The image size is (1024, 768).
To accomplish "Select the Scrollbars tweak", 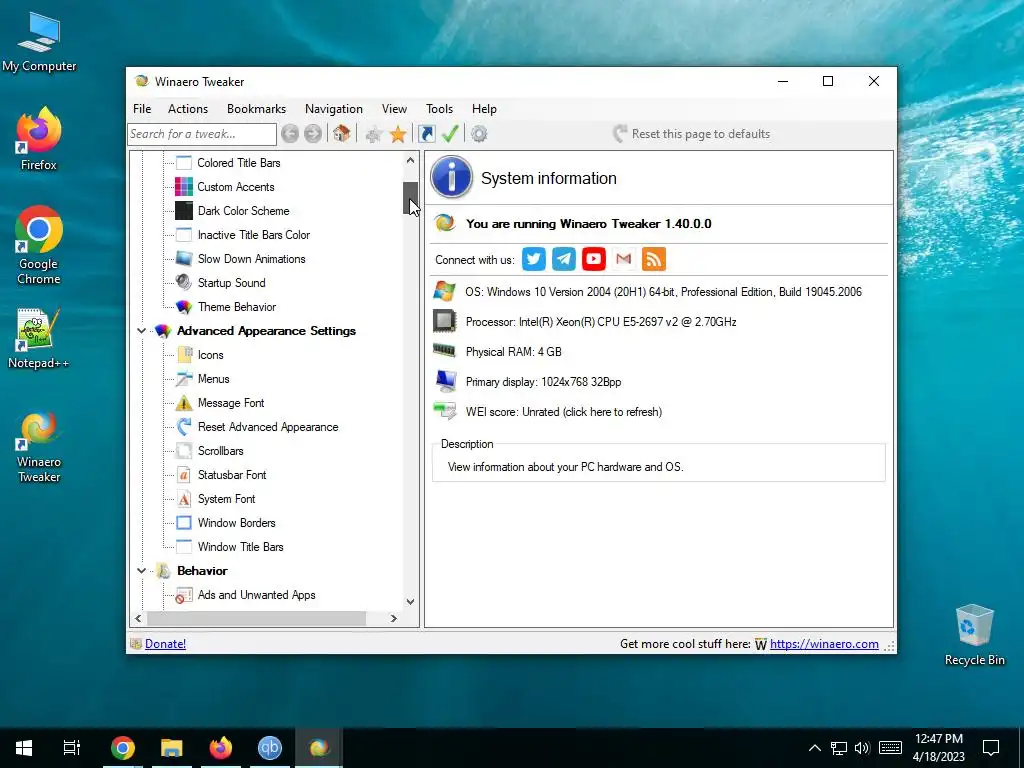I will tap(221, 451).
